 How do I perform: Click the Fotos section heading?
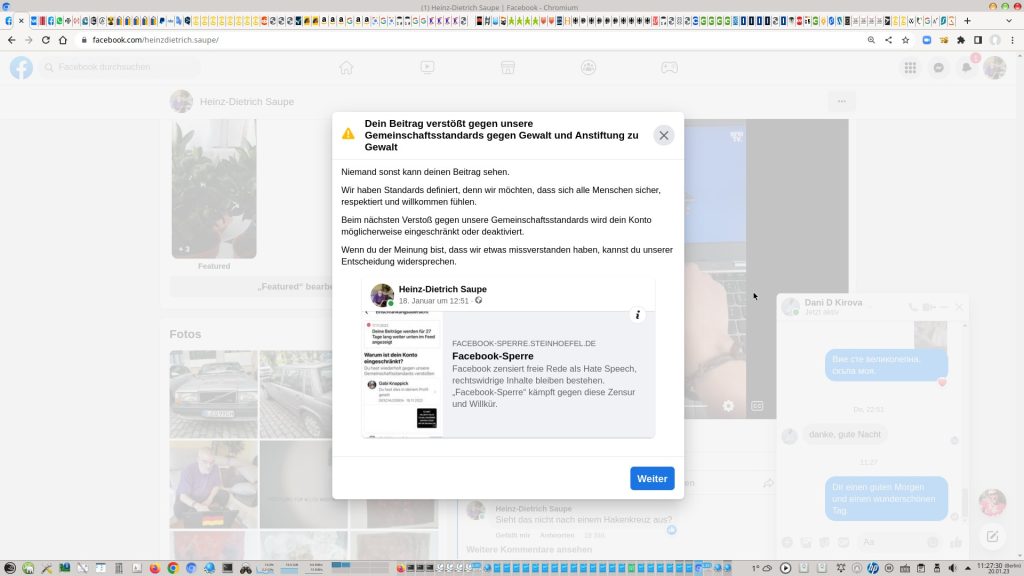tap(185, 334)
